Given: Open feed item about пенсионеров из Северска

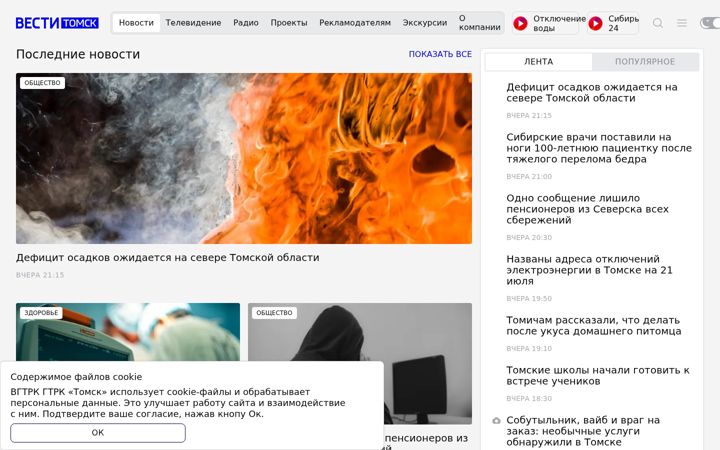Looking at the screenshot, I should click(587, 209).
